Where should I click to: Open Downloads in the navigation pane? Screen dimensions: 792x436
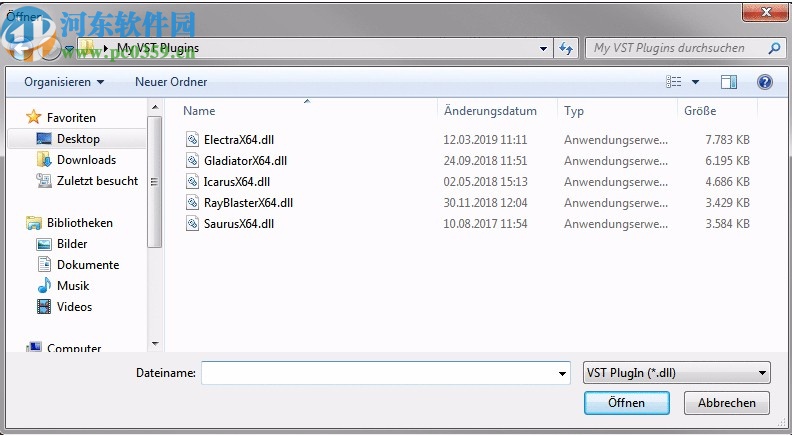[x=86, y=160]
